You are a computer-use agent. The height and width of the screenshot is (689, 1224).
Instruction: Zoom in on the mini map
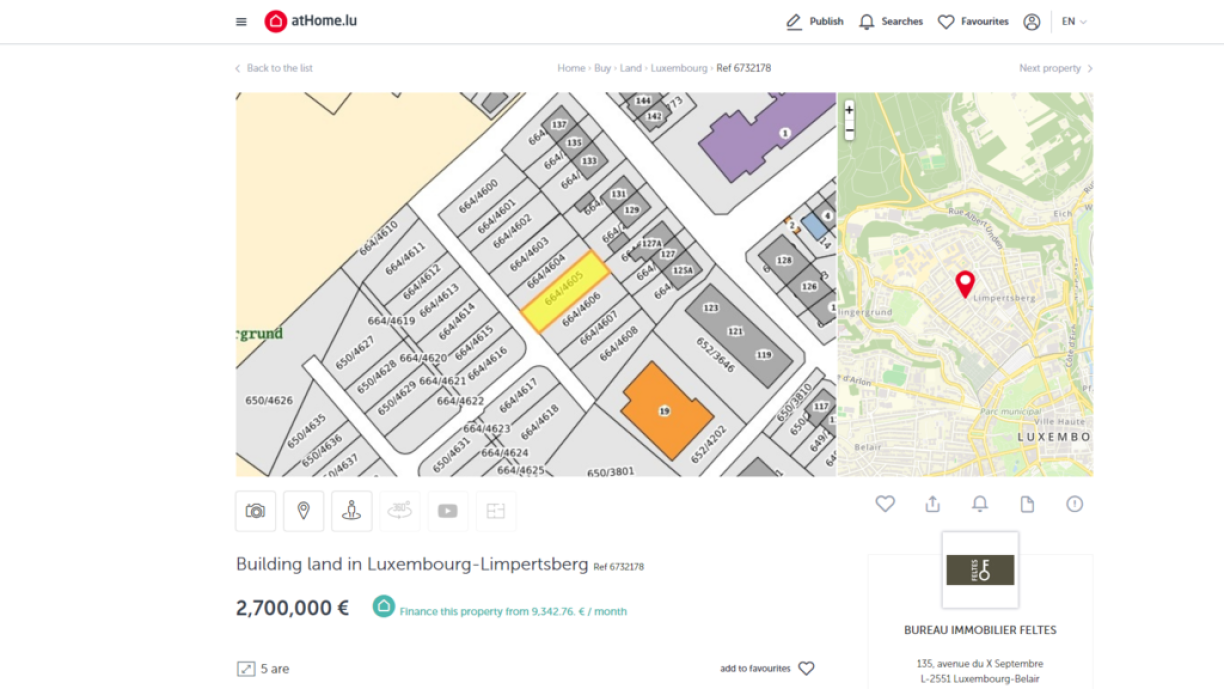pyautogui.click(x=849, y=110)
